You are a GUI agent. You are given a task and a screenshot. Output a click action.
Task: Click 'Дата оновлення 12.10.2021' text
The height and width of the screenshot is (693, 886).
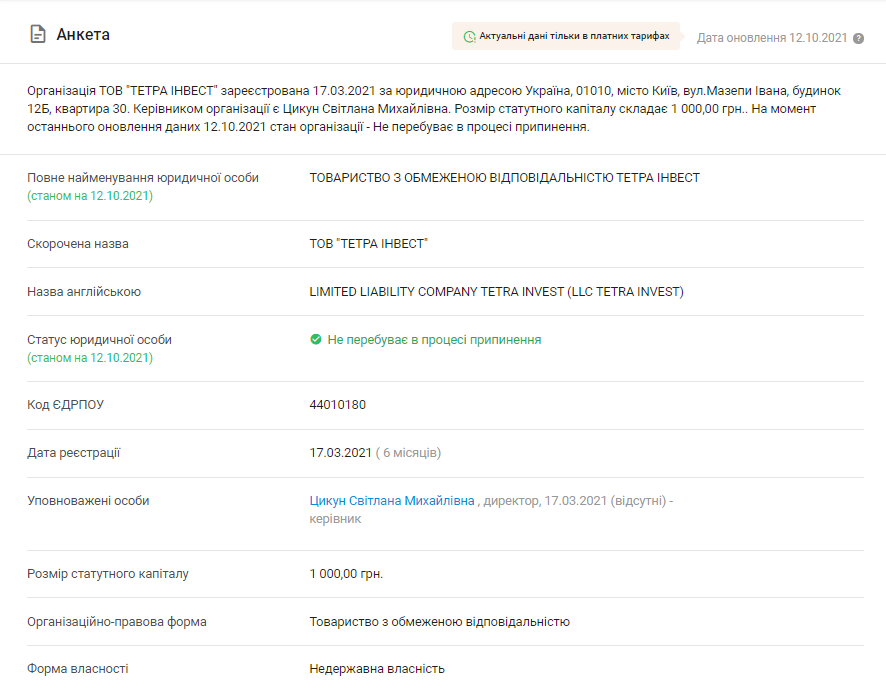[x=771, y=38]
